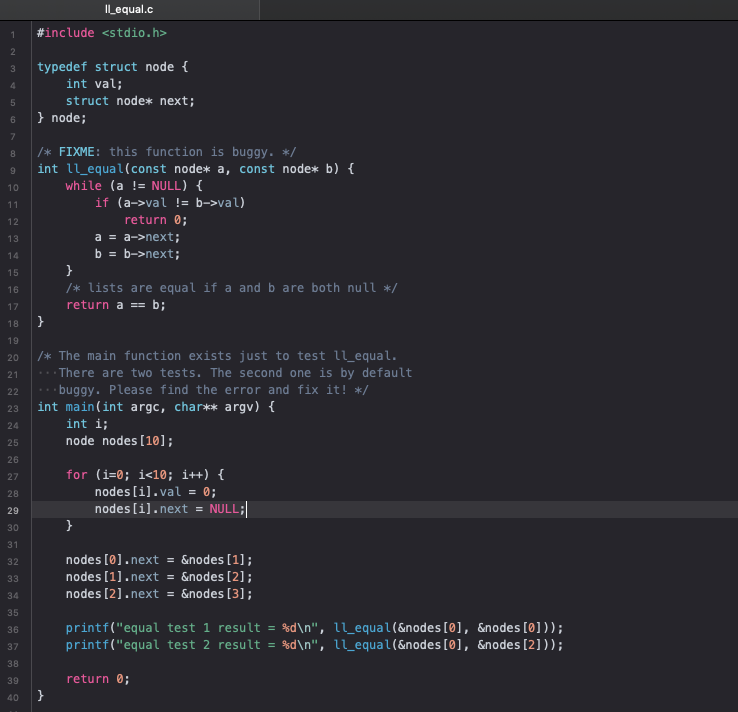Click 'int val;' declaration
Image resolution: width=738 pixels, height=712 pixels.
pyautogui.click(x=94, y=84)
